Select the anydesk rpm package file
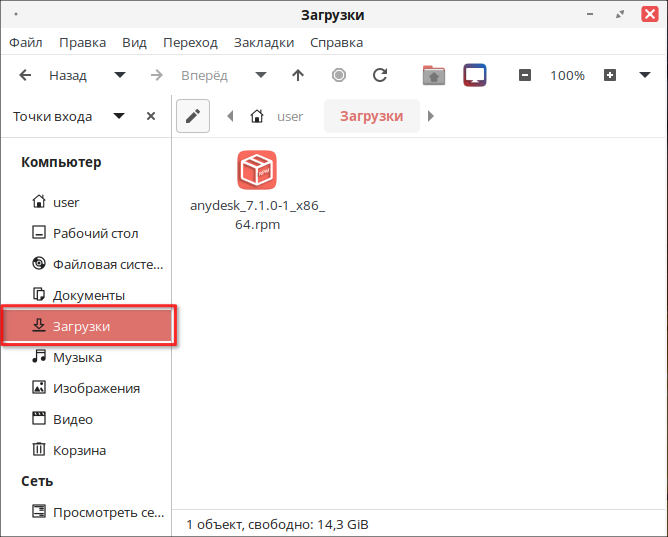The height and width of the screenshot is (537, 668). point(257,171)
